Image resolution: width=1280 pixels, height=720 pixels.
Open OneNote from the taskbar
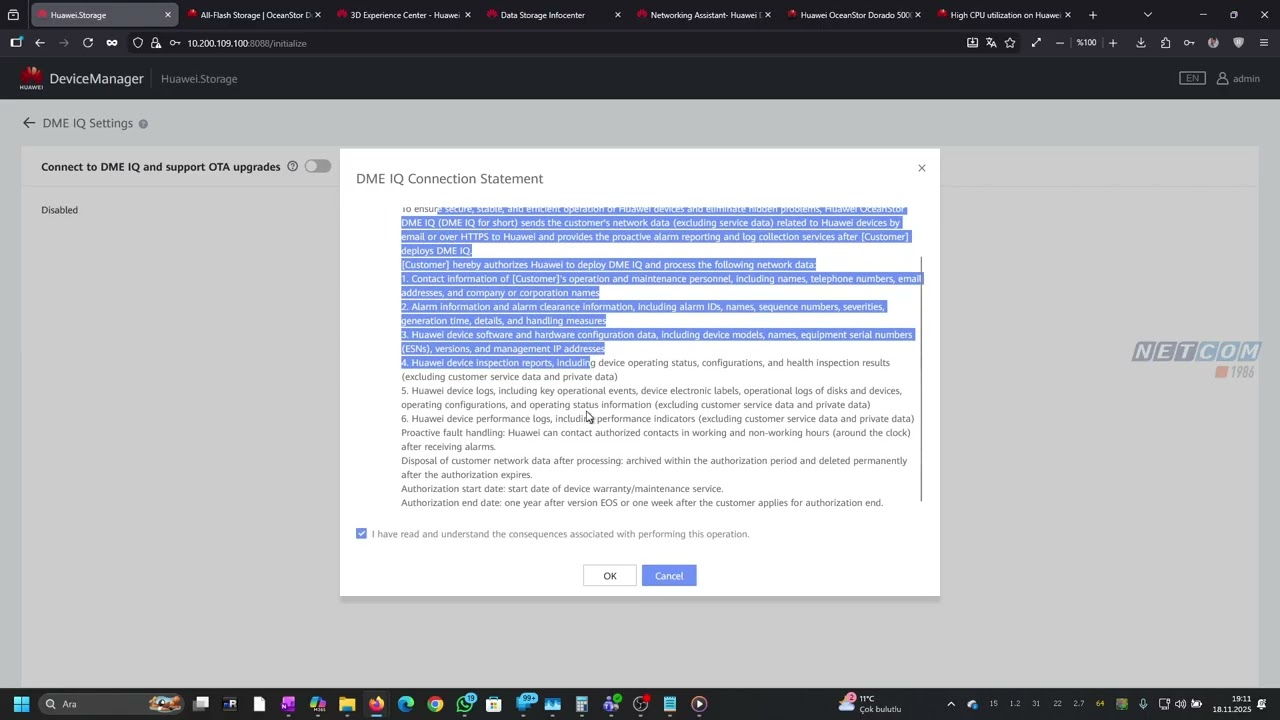[x=288, y=704]
